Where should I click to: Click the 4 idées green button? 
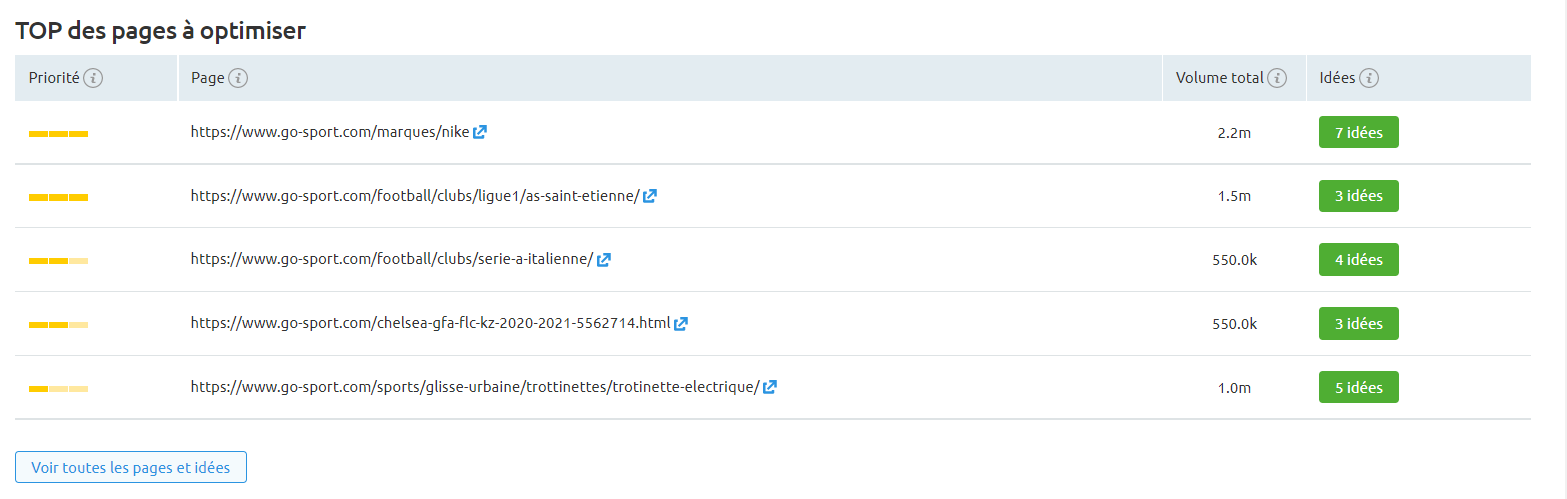(x=1359, y=260)
